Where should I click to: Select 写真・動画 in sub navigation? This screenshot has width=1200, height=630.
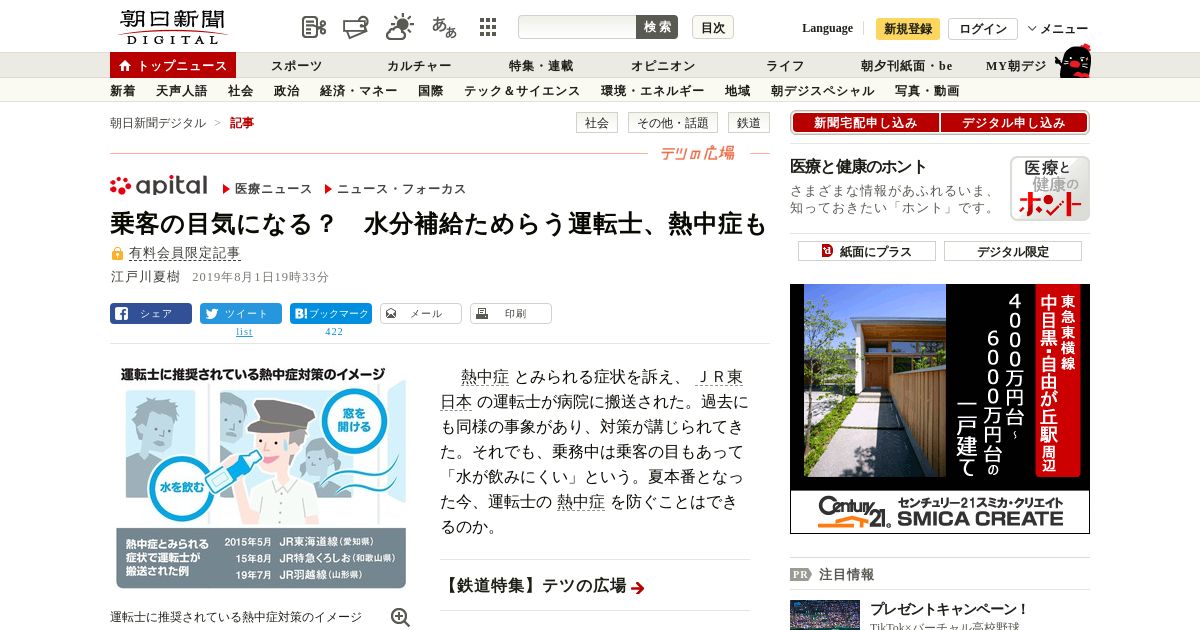coord(927,91)
